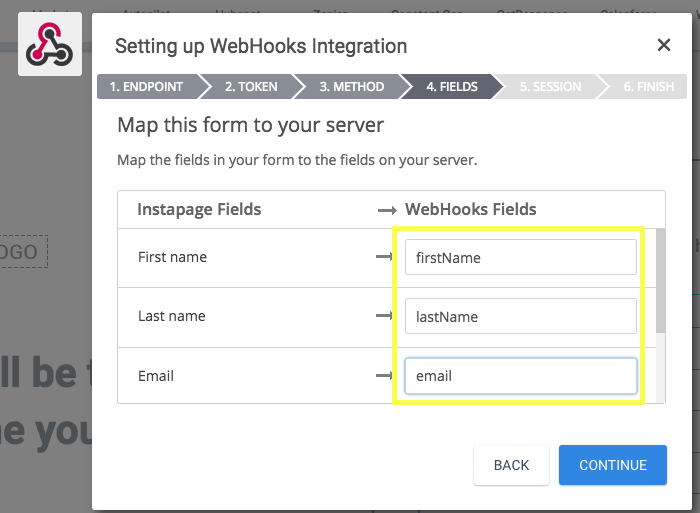Viewport: 700px width, 513px height.
Task: Click the 'Map this form to your server' heading
Action: [250, 125]
